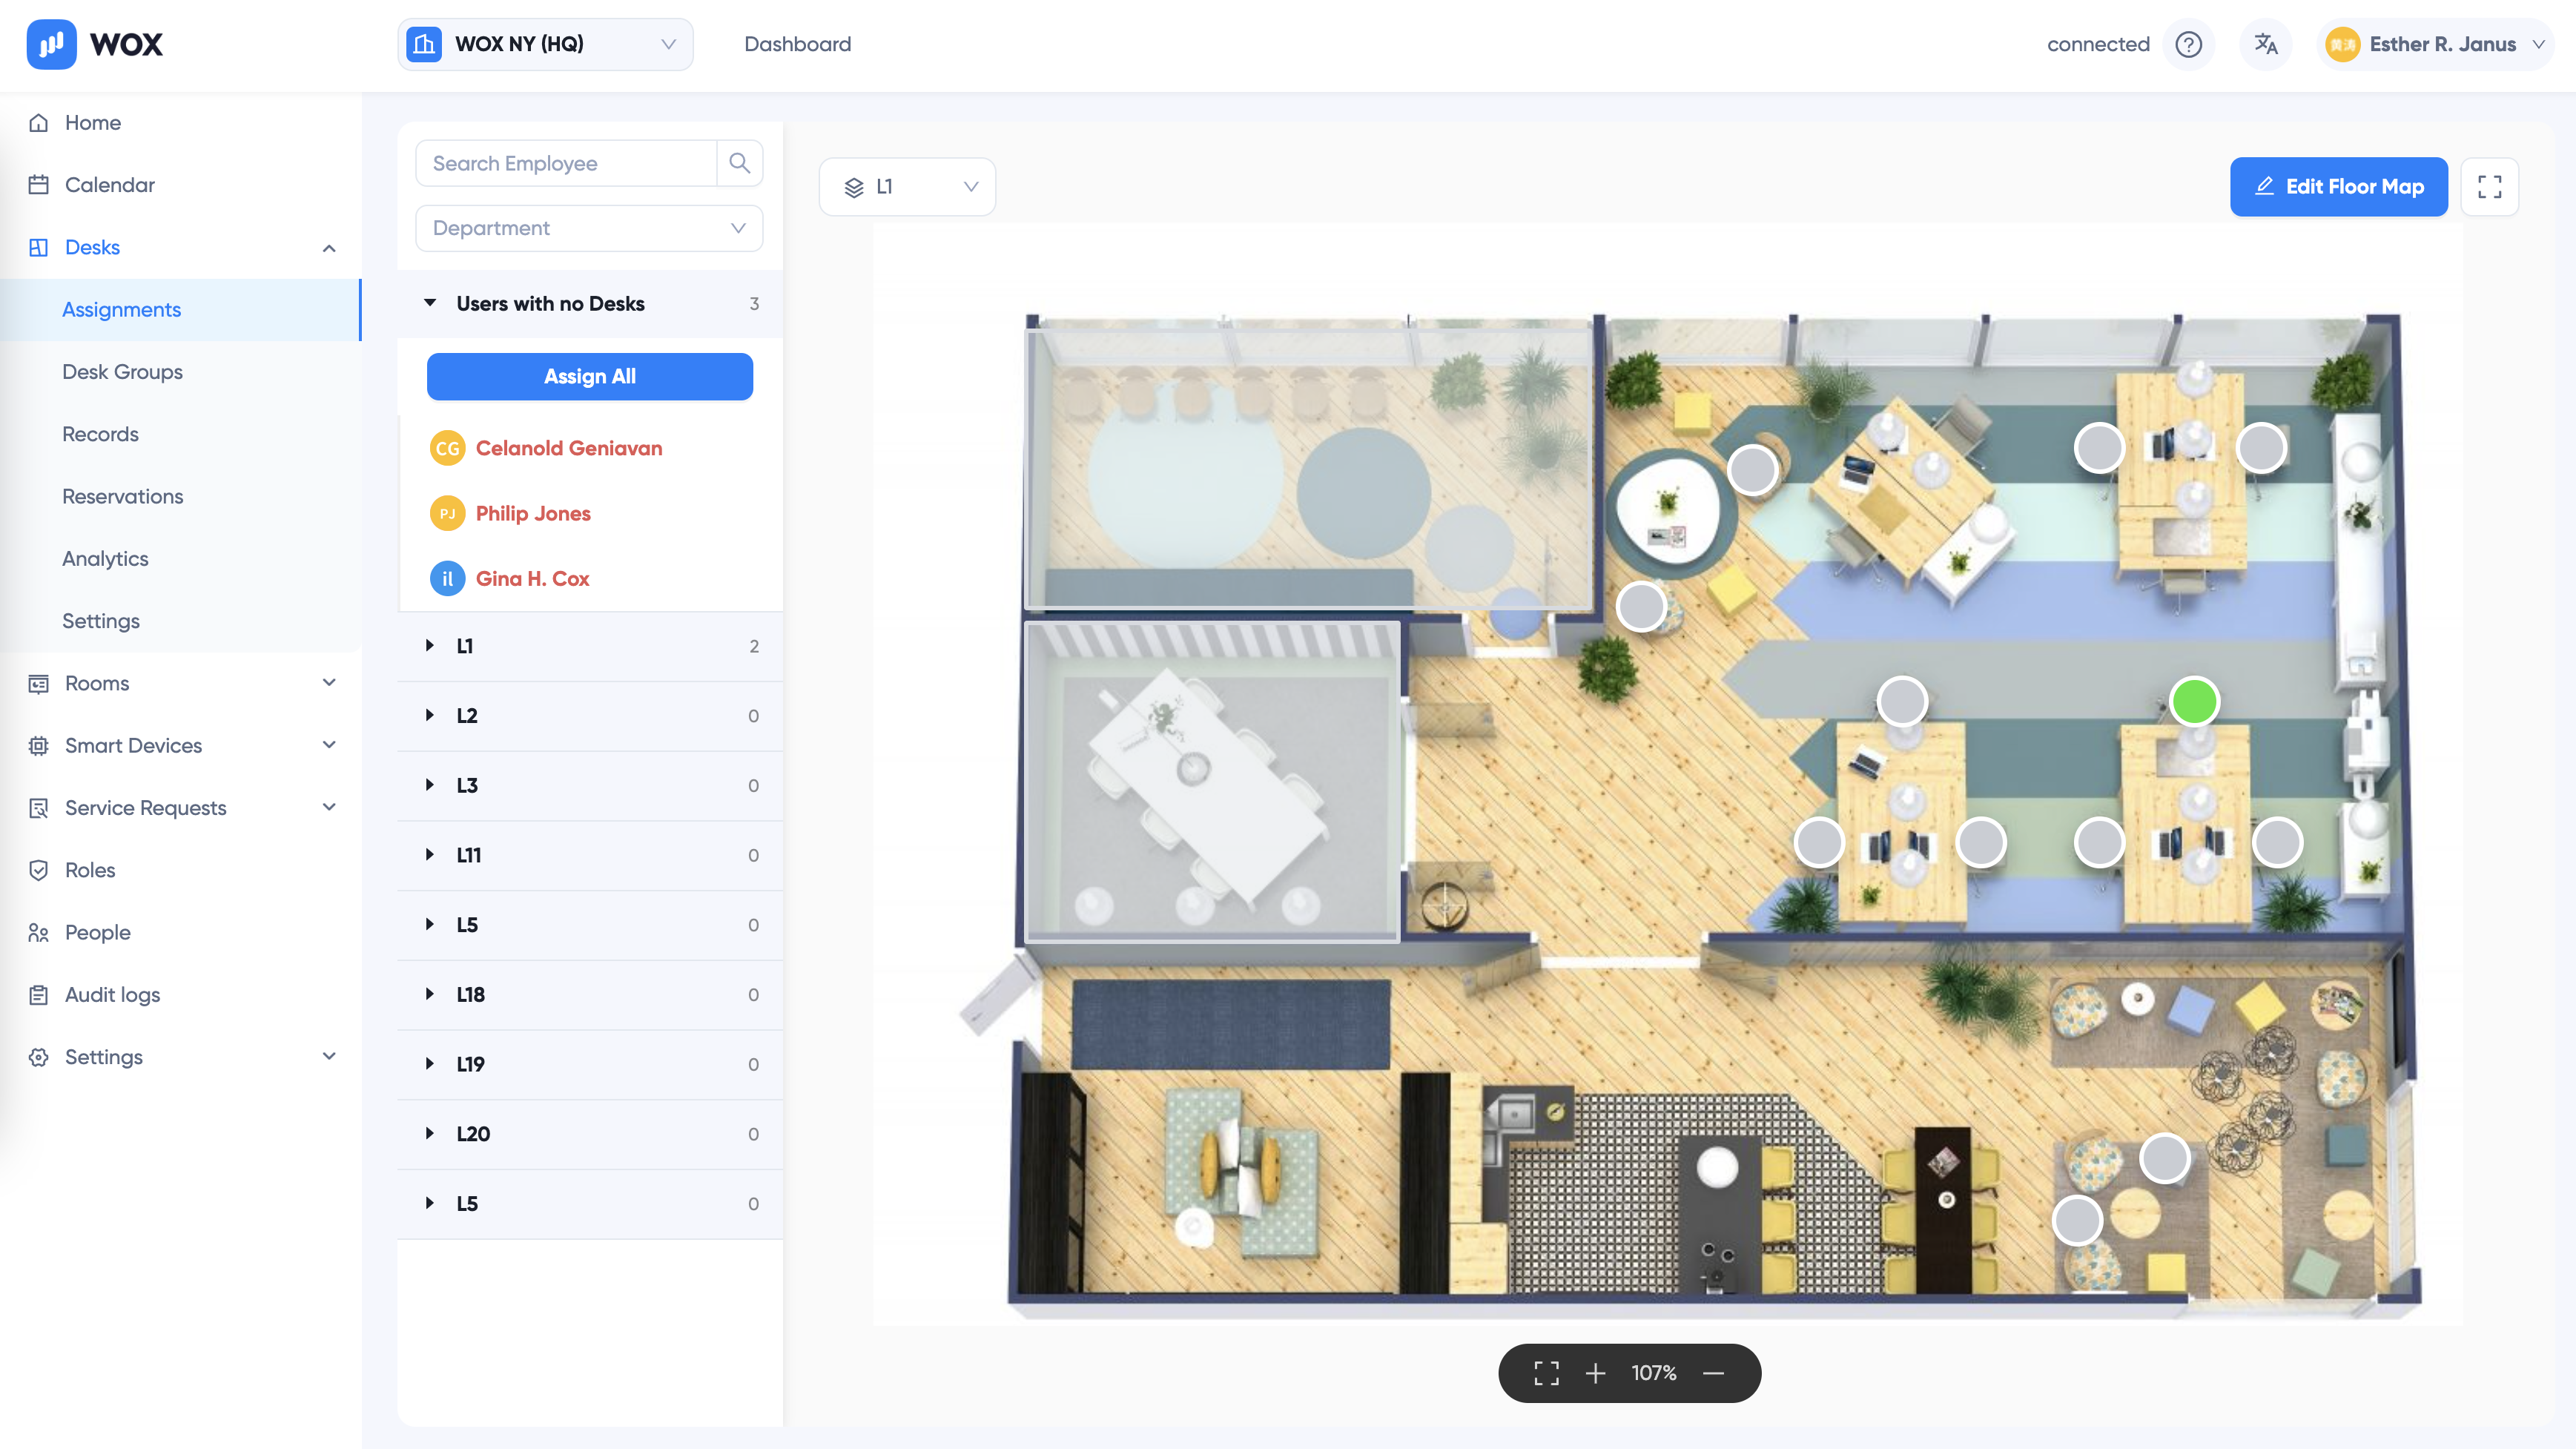Collapse the Desks menu chevron
The height and width of the screenshot is (1449, 2576).
tap(329, 247)
